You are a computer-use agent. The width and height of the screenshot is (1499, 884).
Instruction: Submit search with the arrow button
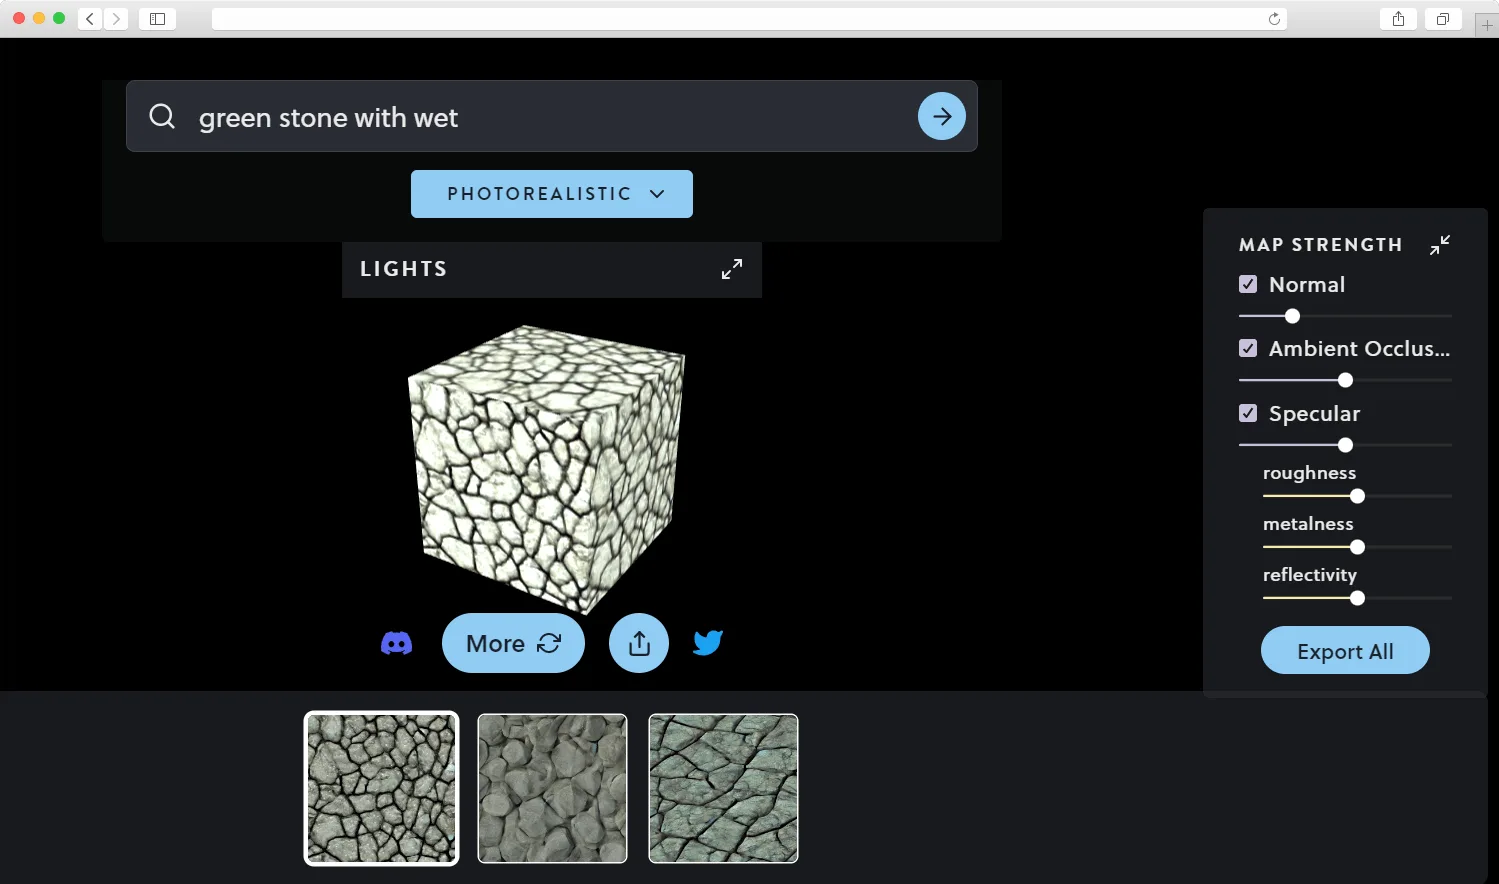[942, 116]
